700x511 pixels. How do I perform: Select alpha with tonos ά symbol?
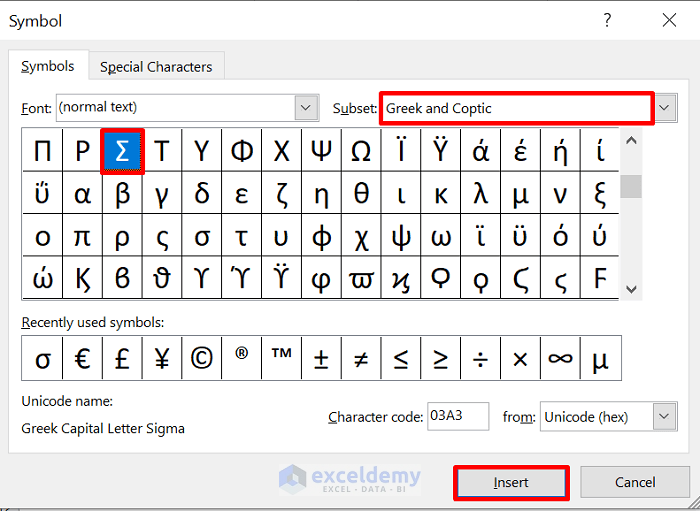(x=481, y=151)
